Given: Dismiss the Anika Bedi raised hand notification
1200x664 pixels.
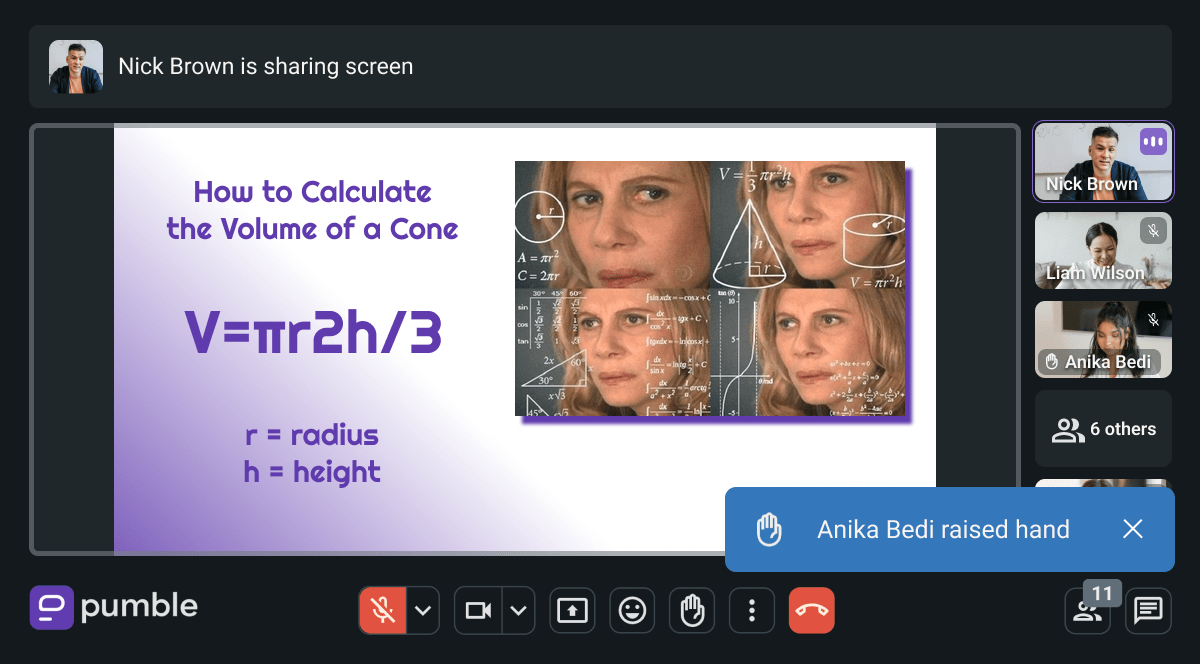Looking at the screenshot, I should click(x=1132, y=529).
